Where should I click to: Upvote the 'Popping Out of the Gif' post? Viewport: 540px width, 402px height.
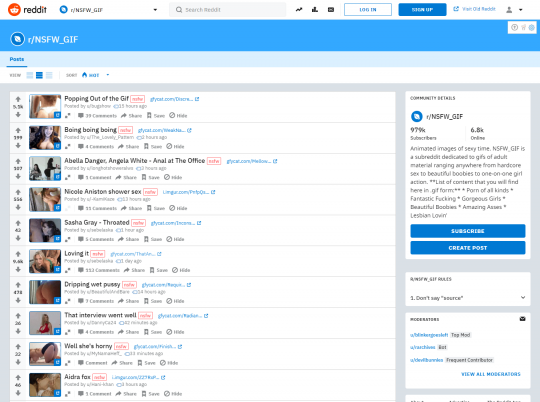(18, 100)
